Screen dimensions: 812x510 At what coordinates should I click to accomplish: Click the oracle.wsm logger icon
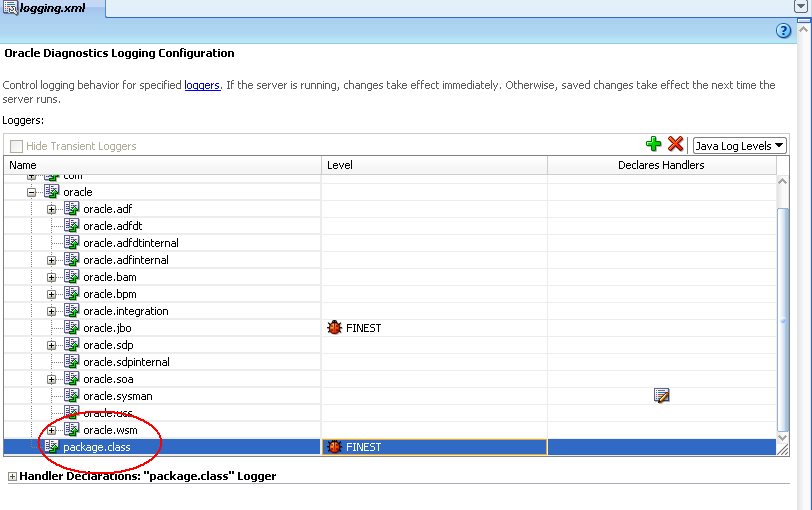point(71,430)
